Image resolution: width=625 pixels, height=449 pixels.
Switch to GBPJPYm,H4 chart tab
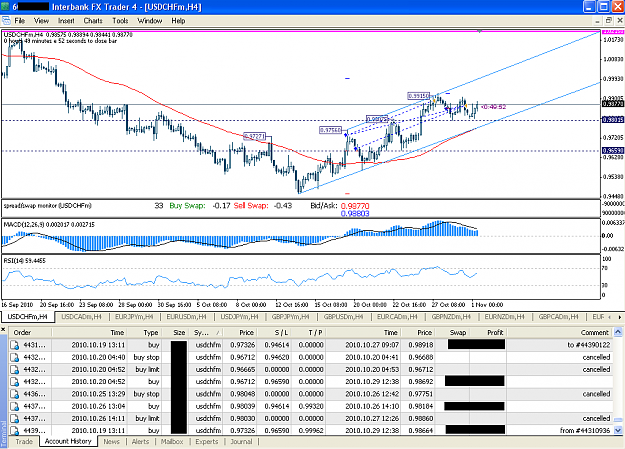click(290, 317)
